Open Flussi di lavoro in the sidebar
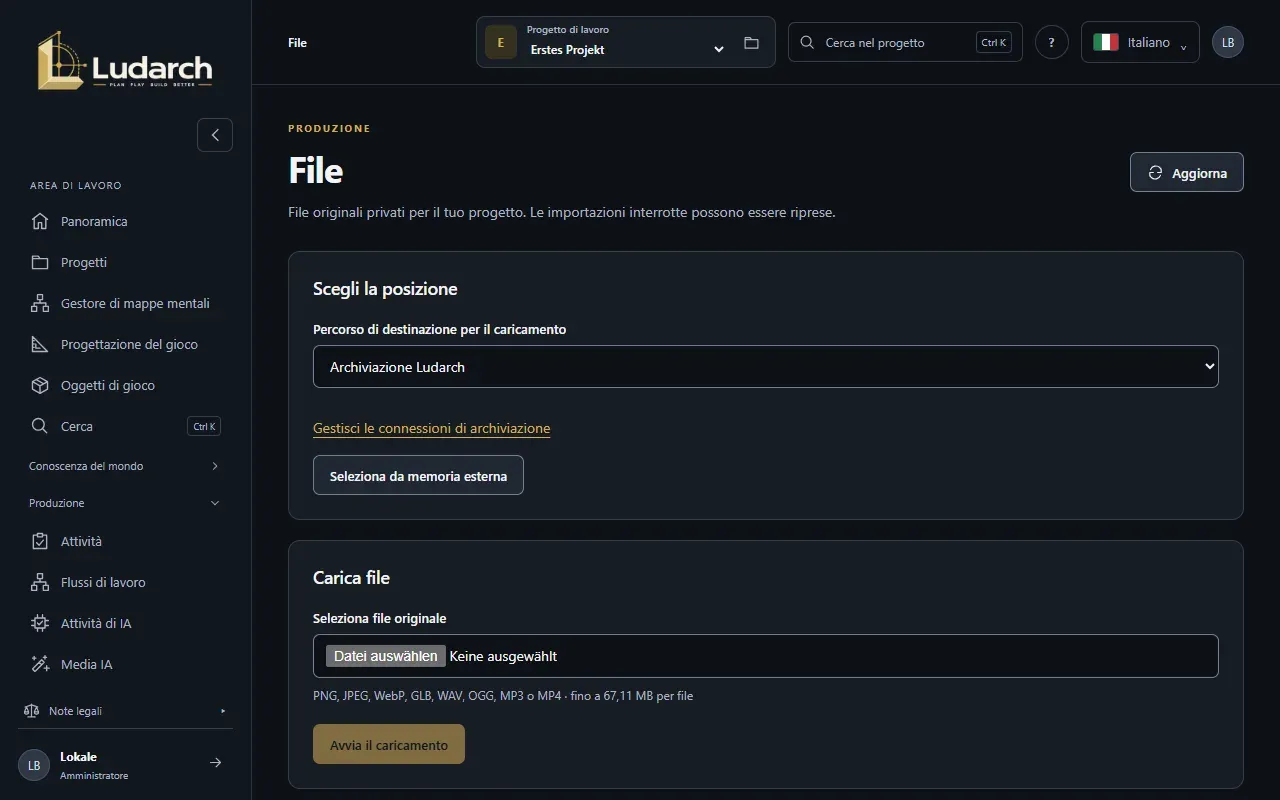 click(125, 582)
